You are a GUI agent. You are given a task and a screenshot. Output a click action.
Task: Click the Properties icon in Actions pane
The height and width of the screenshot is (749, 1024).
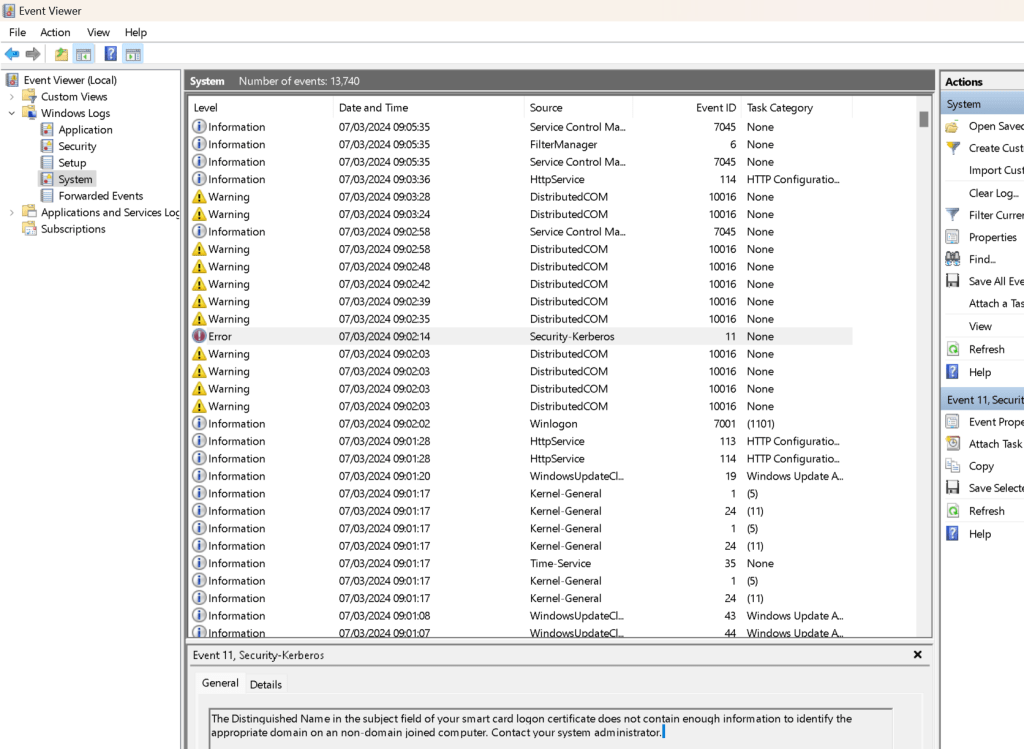click(953, 237)
